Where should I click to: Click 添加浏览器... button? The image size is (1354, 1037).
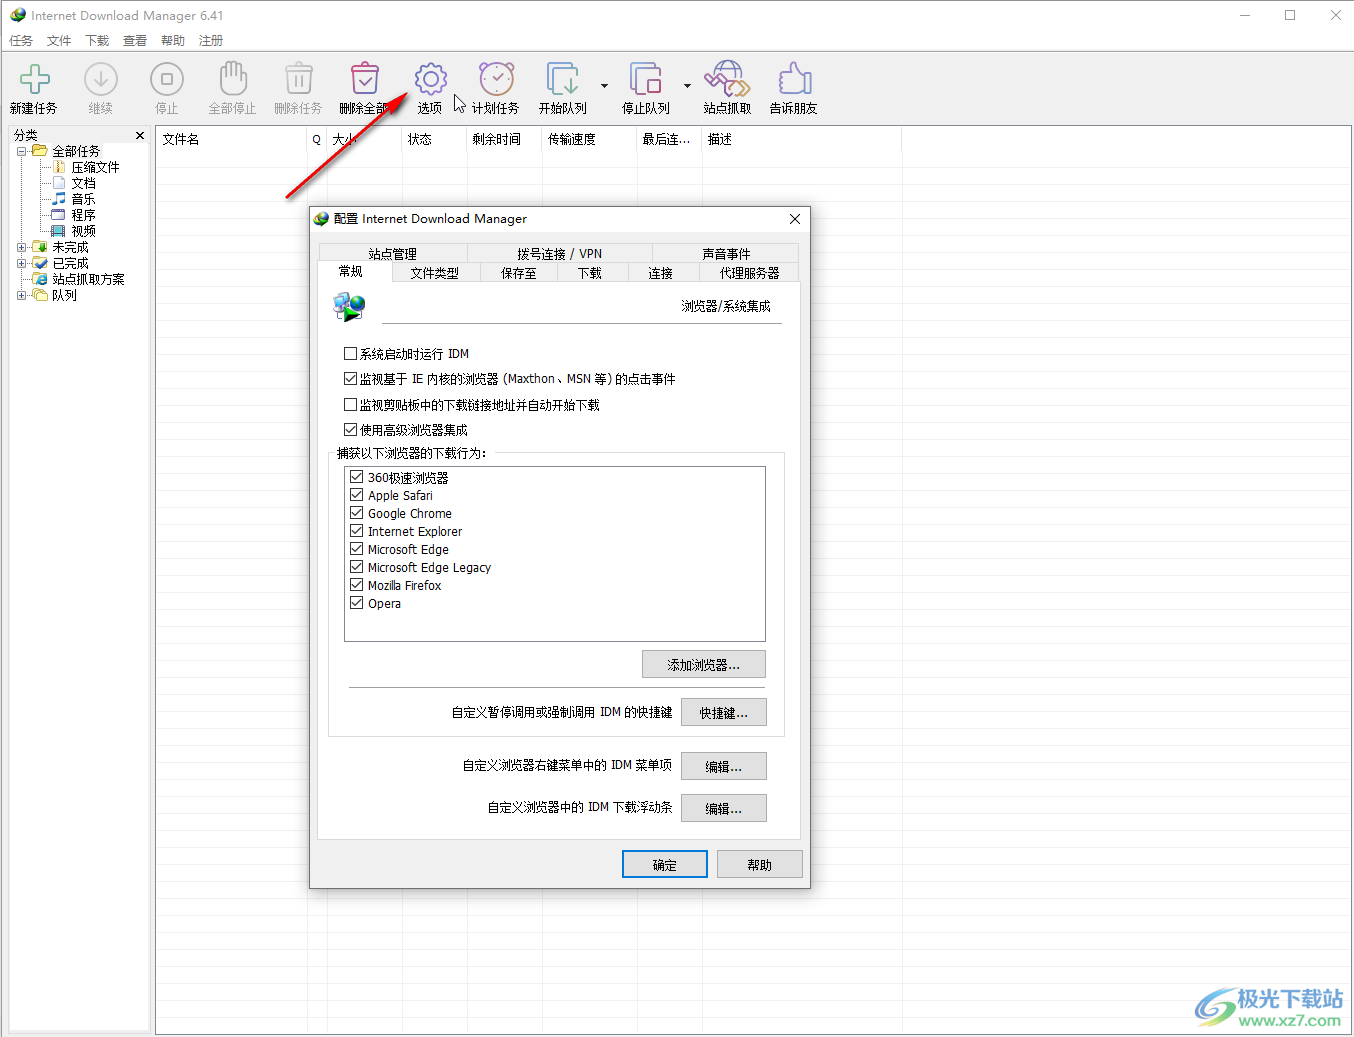click(704, 664)
